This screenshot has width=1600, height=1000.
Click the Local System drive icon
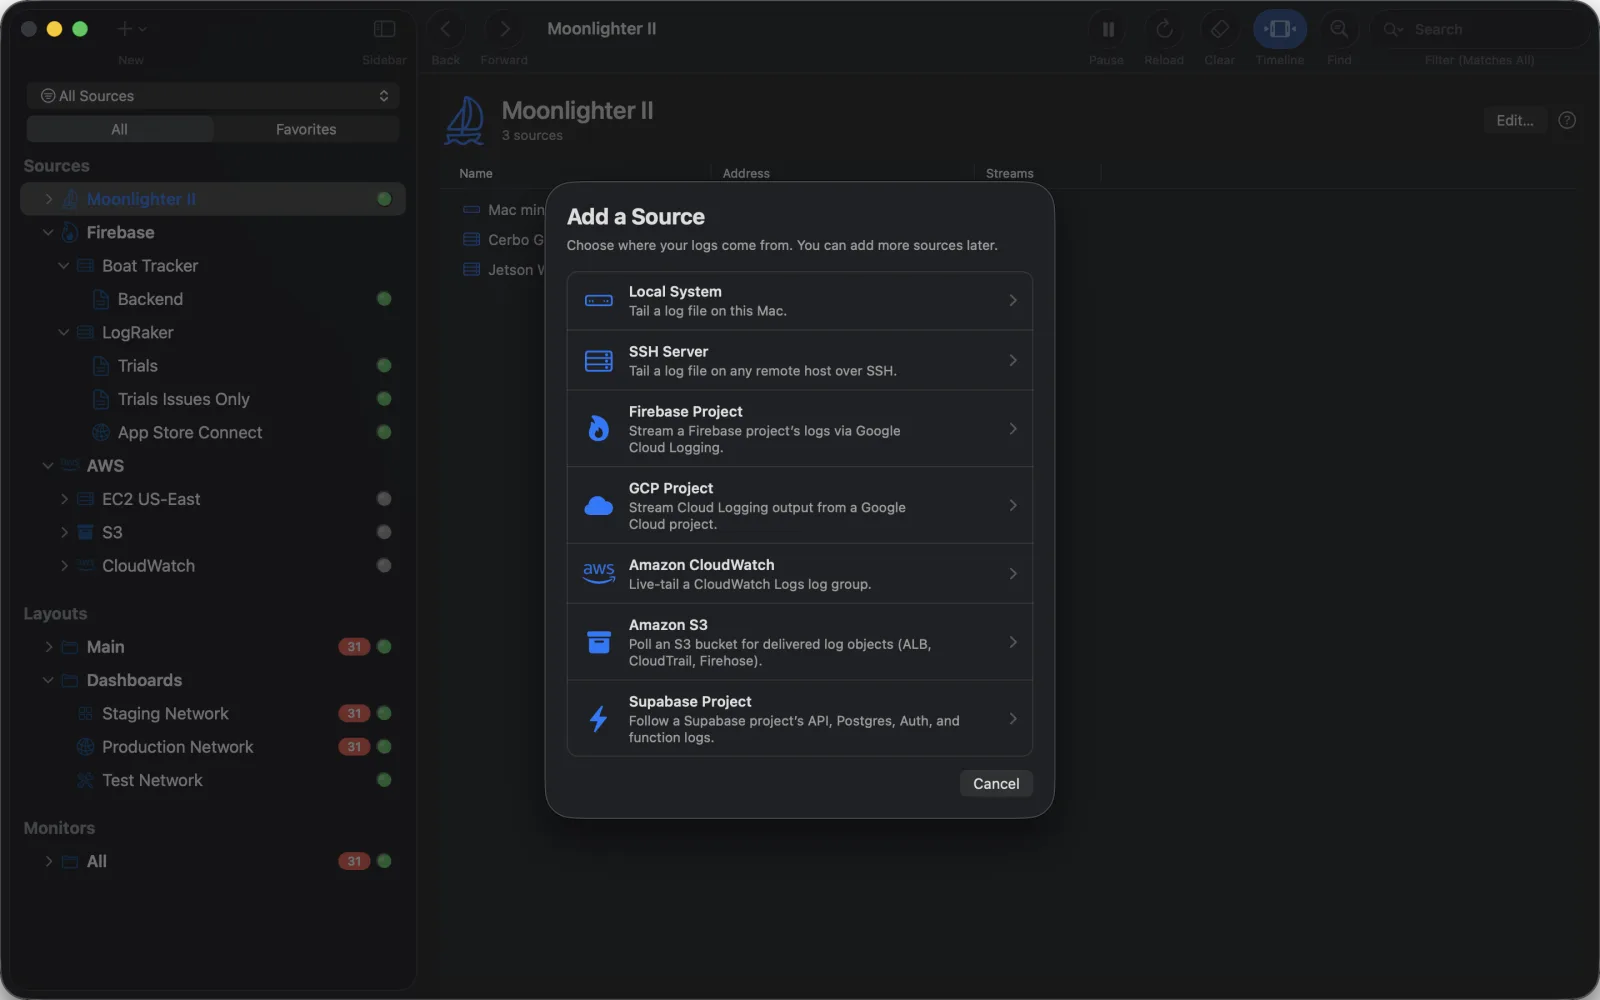[598, 301]
